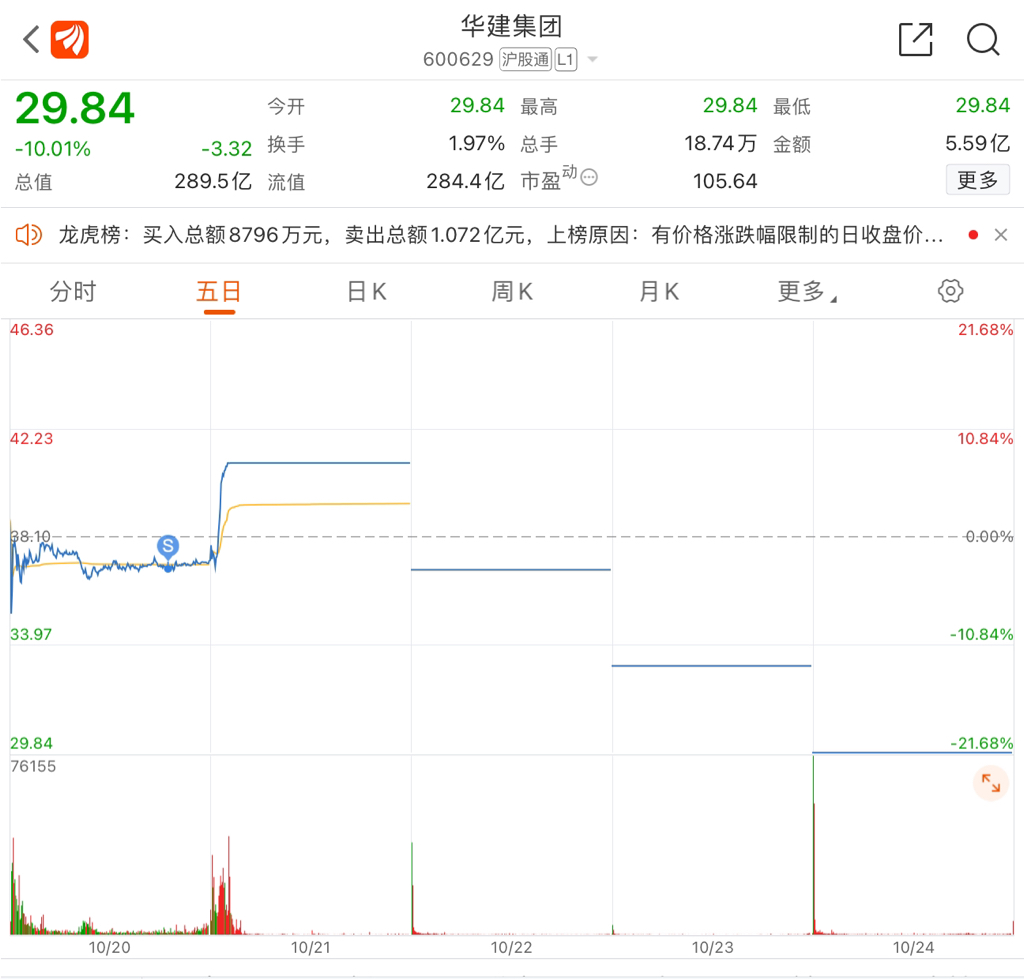This screenshot has width=1024, height=979.
Task: Select the 五日 tab
Action: (x=219, y=291)
